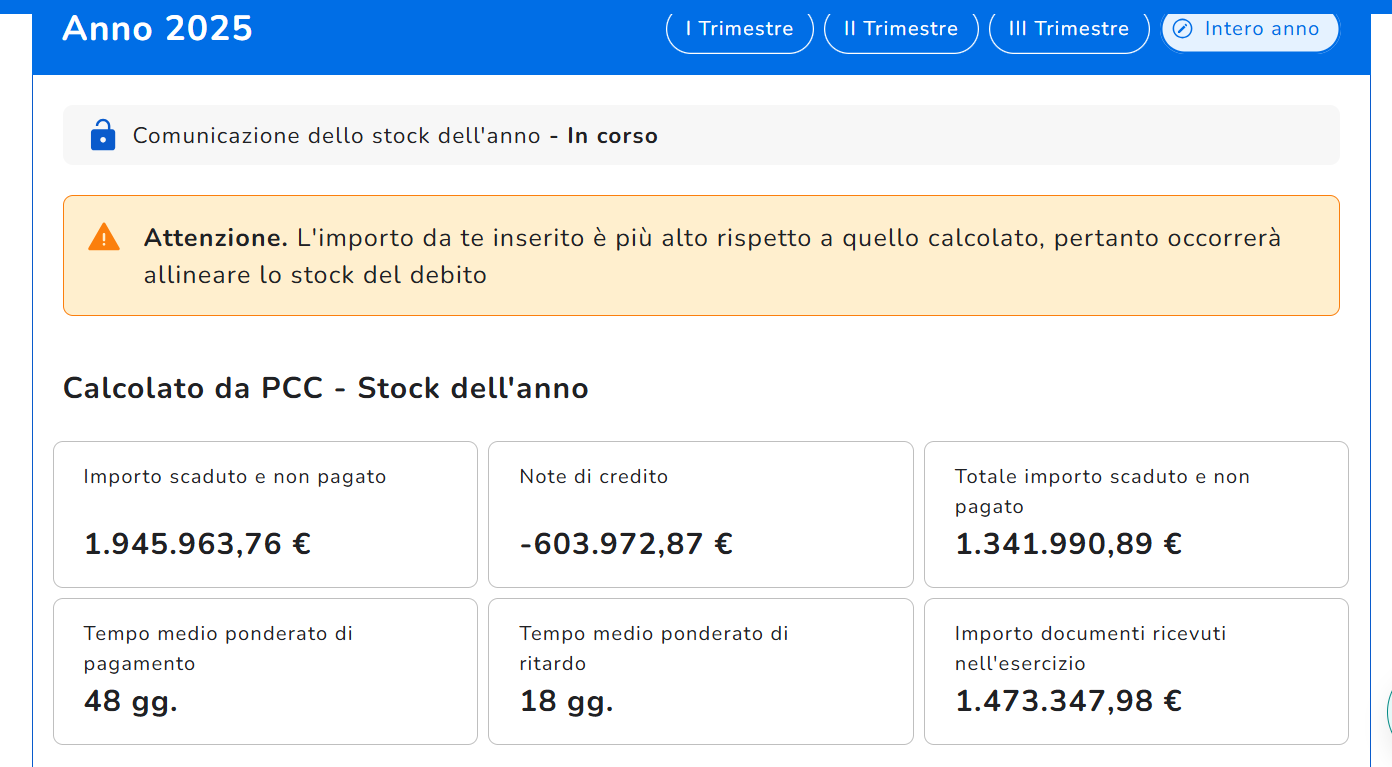Click the 'Tempo medio ponderato di ritardo' card
The width and height of the screenshot is (1392, 767).
point(700,671)
